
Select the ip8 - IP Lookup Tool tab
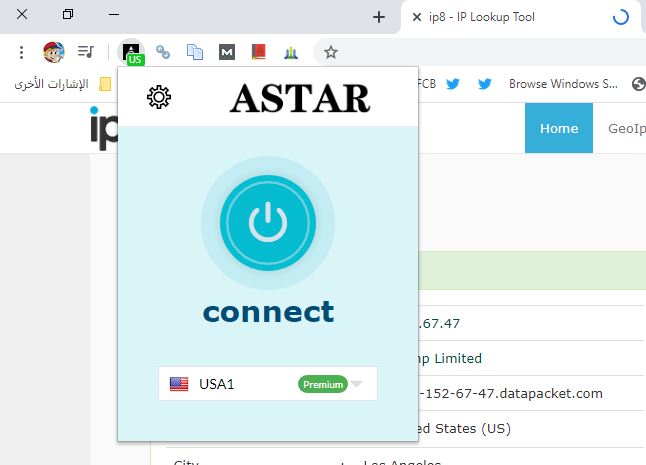pos(521,17)
